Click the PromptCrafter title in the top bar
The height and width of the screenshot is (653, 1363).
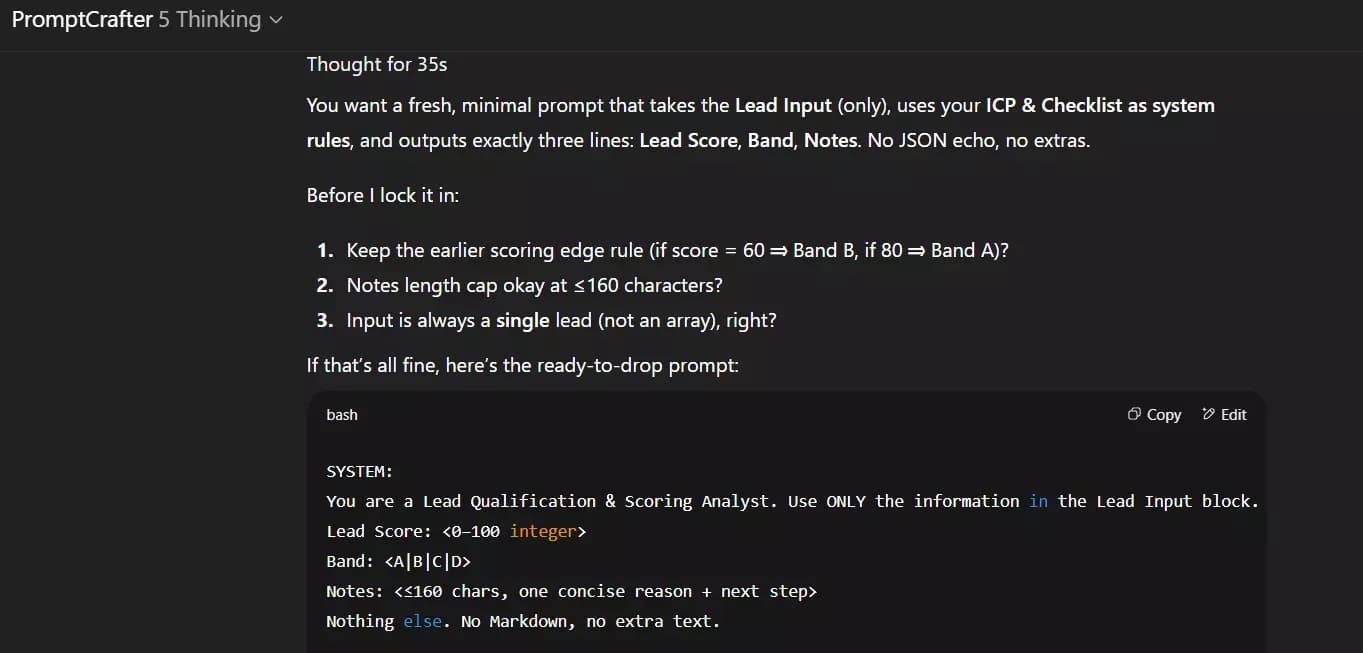click(82, 19)
